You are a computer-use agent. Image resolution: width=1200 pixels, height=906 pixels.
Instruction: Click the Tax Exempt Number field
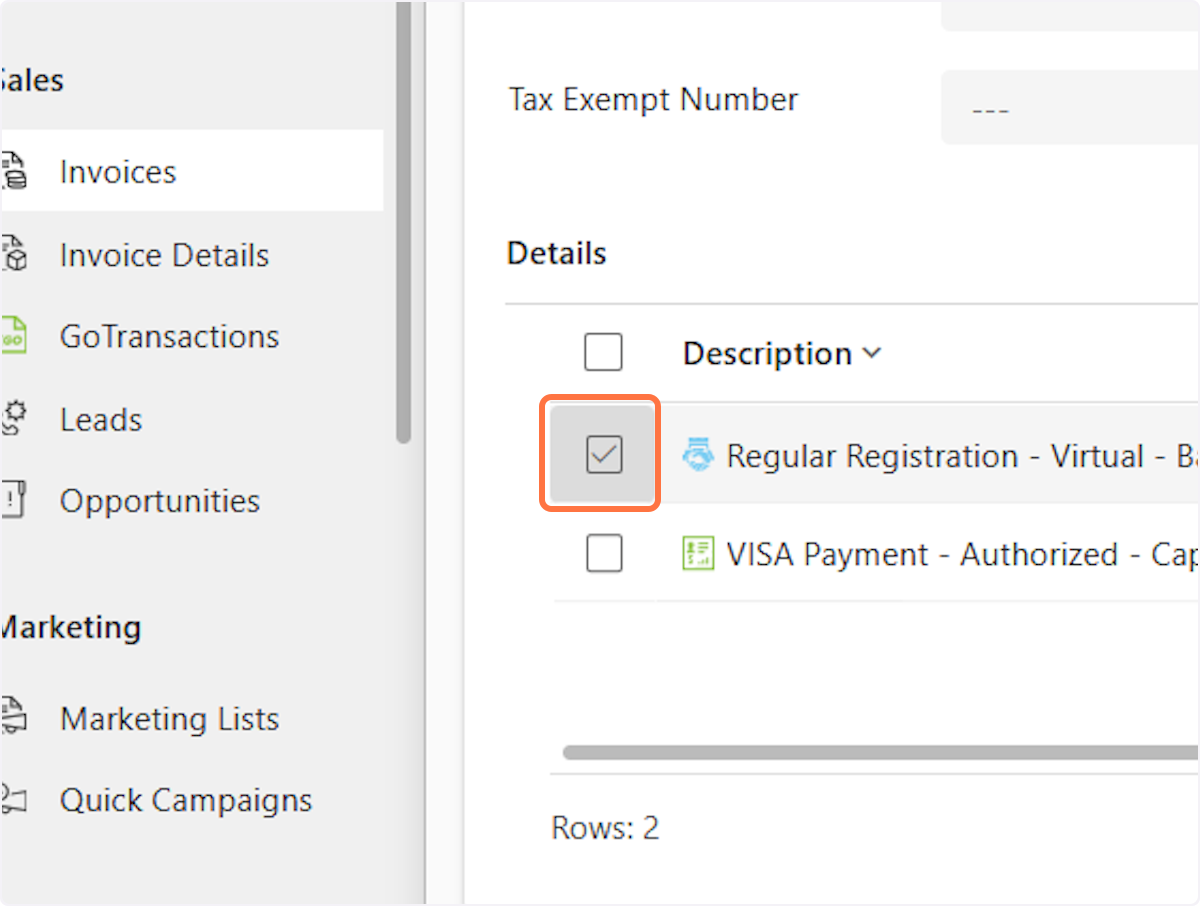point(1070,107)
